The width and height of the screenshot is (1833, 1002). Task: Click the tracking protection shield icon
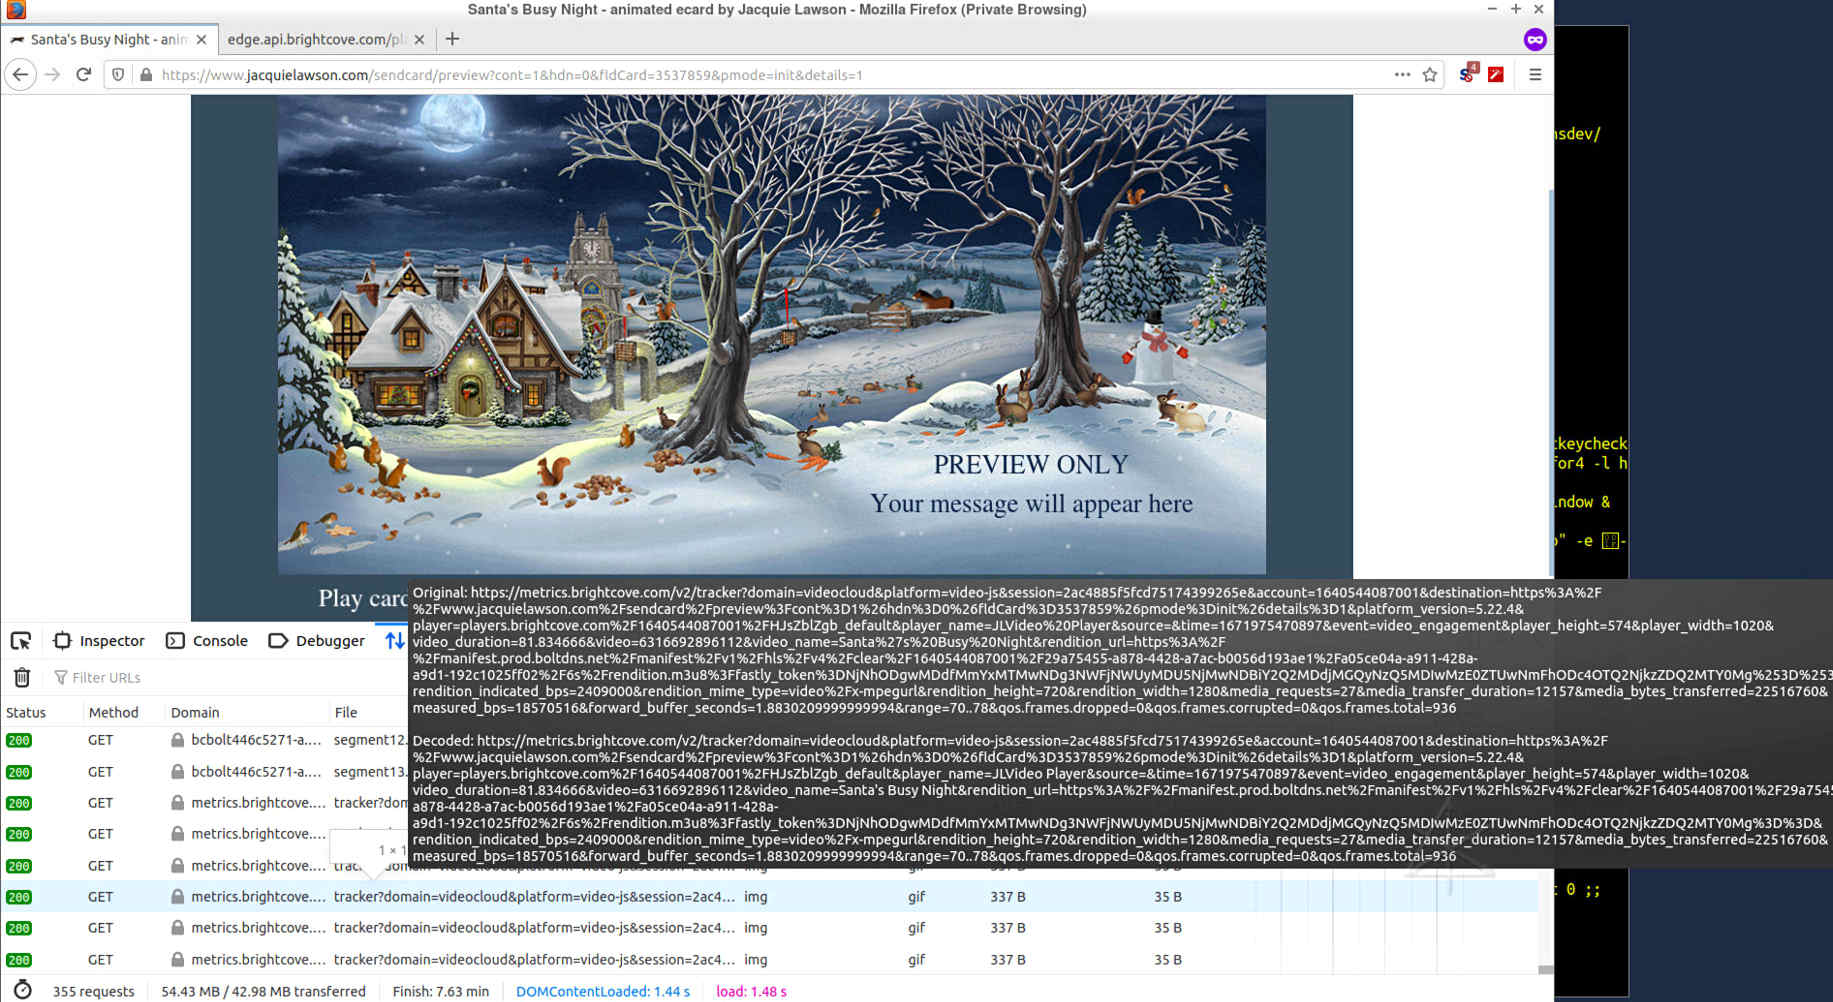pyautogui.click(x=118, y=75)
